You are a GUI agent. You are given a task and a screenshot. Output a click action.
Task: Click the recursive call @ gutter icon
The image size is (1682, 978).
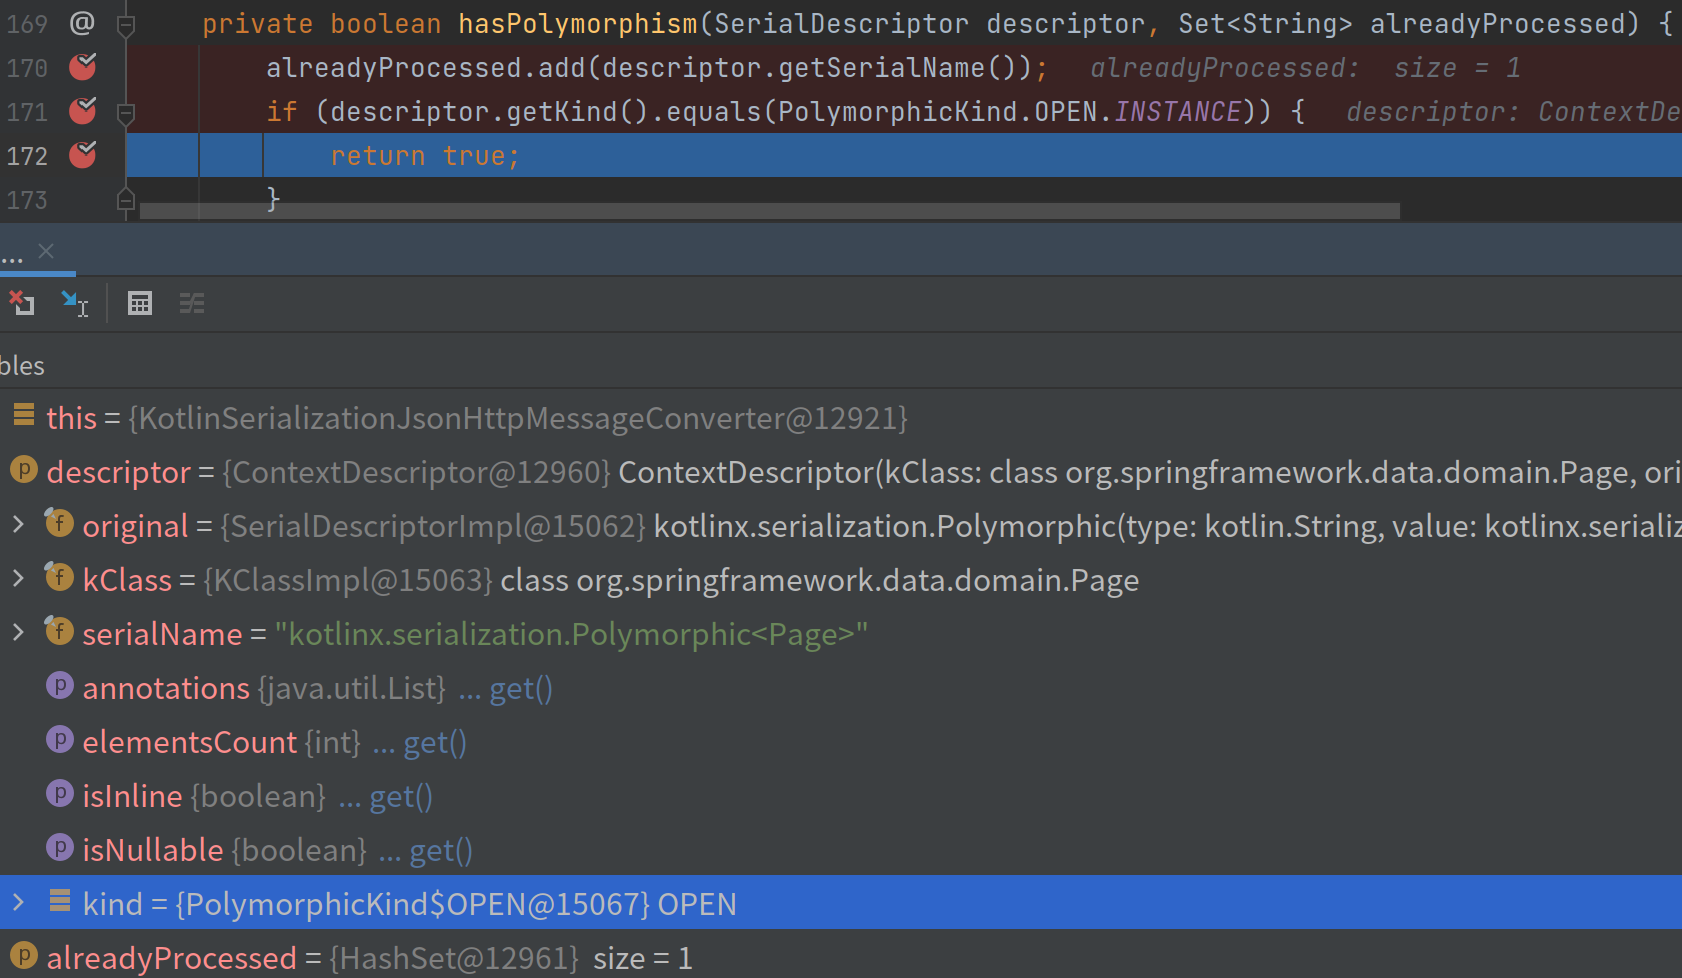[82, 23]
